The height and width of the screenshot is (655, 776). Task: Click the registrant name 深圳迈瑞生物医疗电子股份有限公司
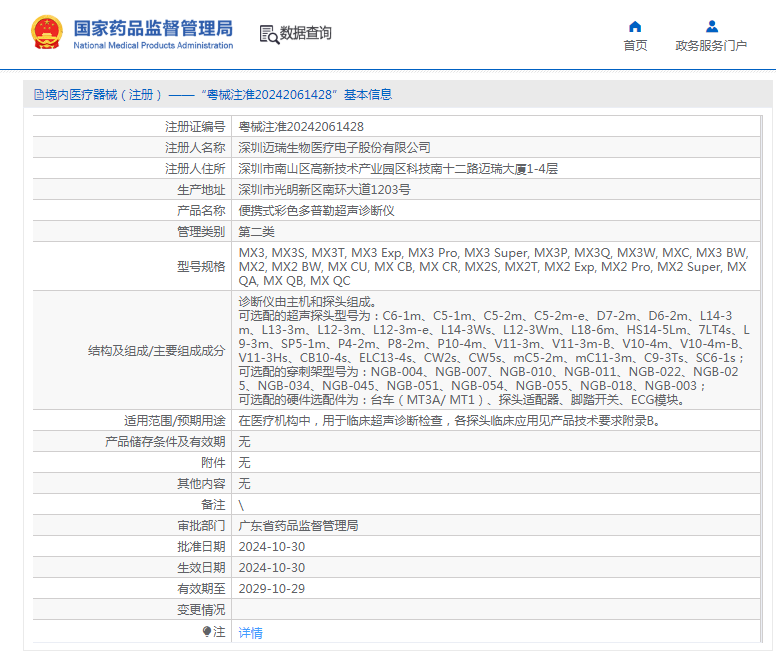pos(334,148)
